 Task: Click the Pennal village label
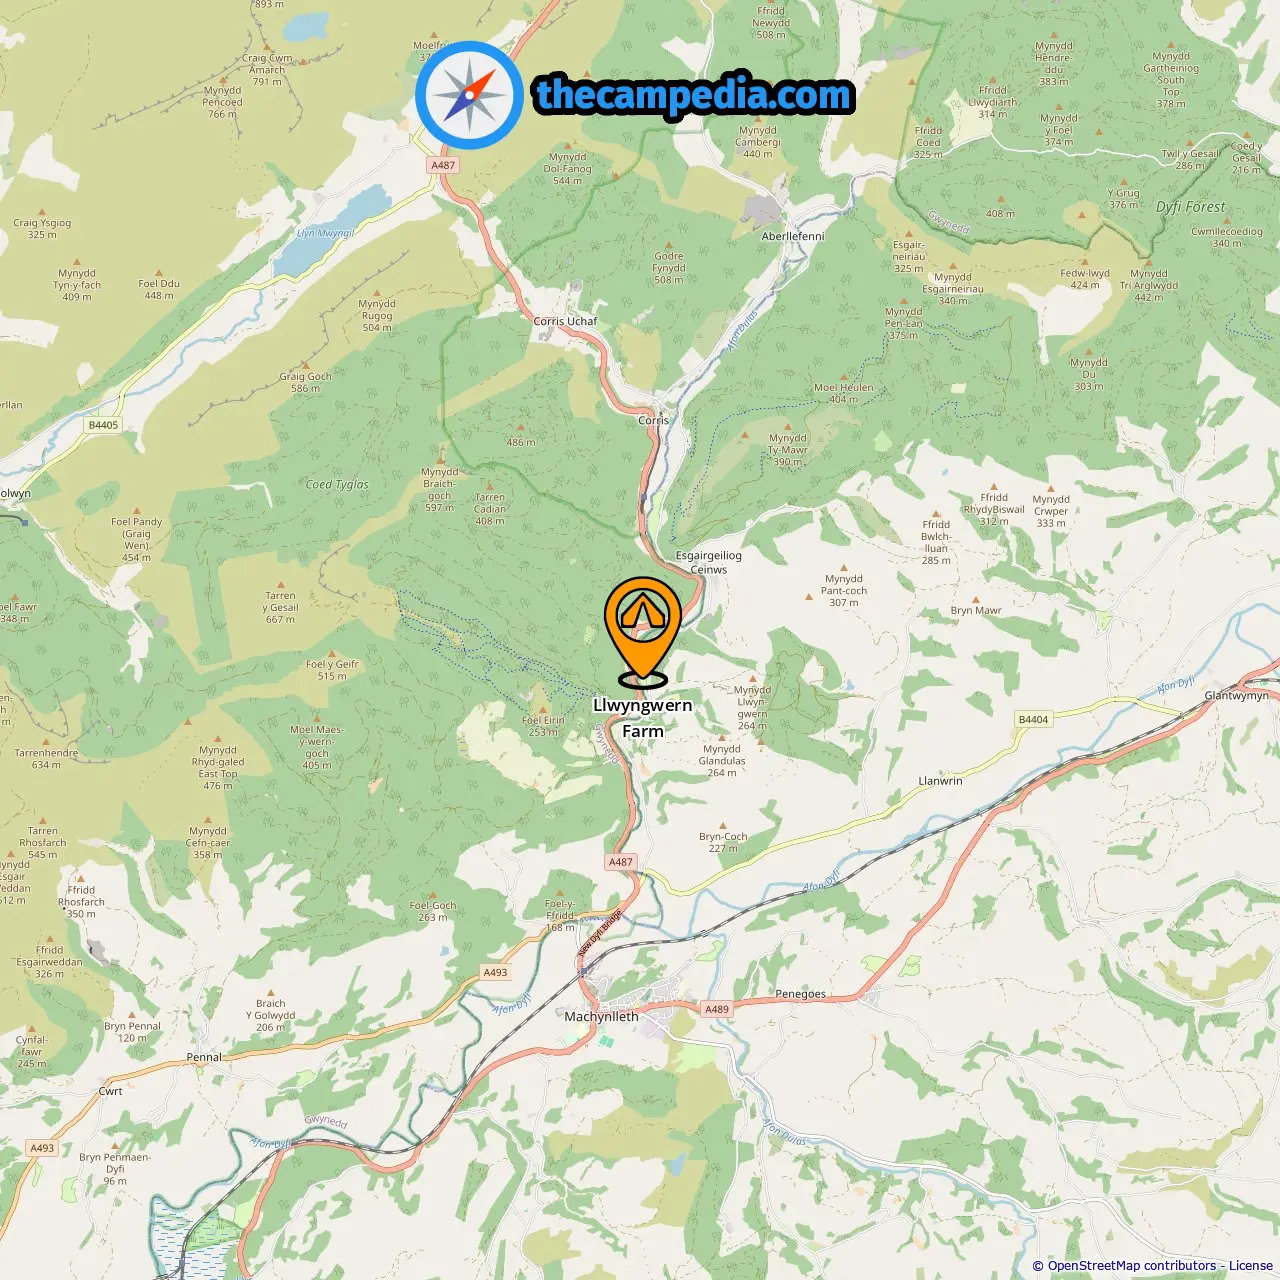coord(204,1057)
